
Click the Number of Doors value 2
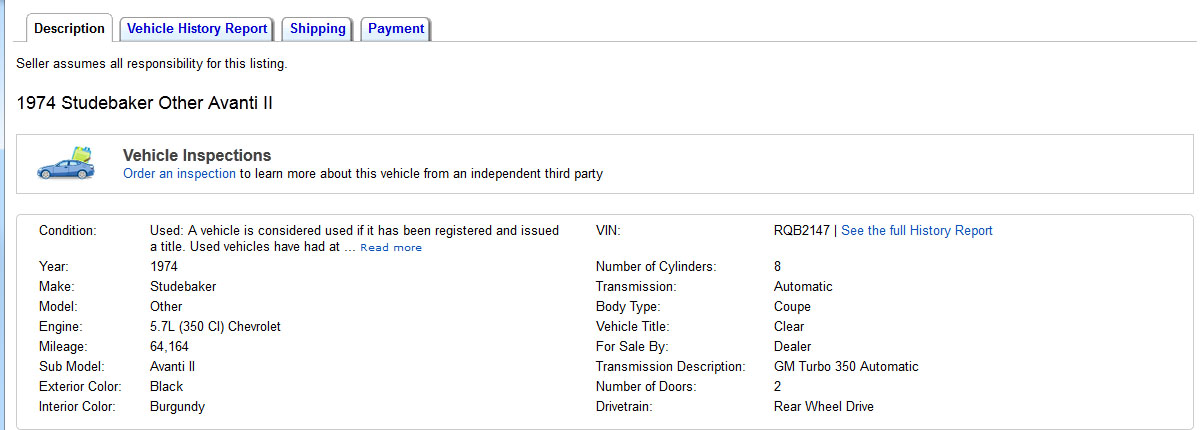point(778,386)
